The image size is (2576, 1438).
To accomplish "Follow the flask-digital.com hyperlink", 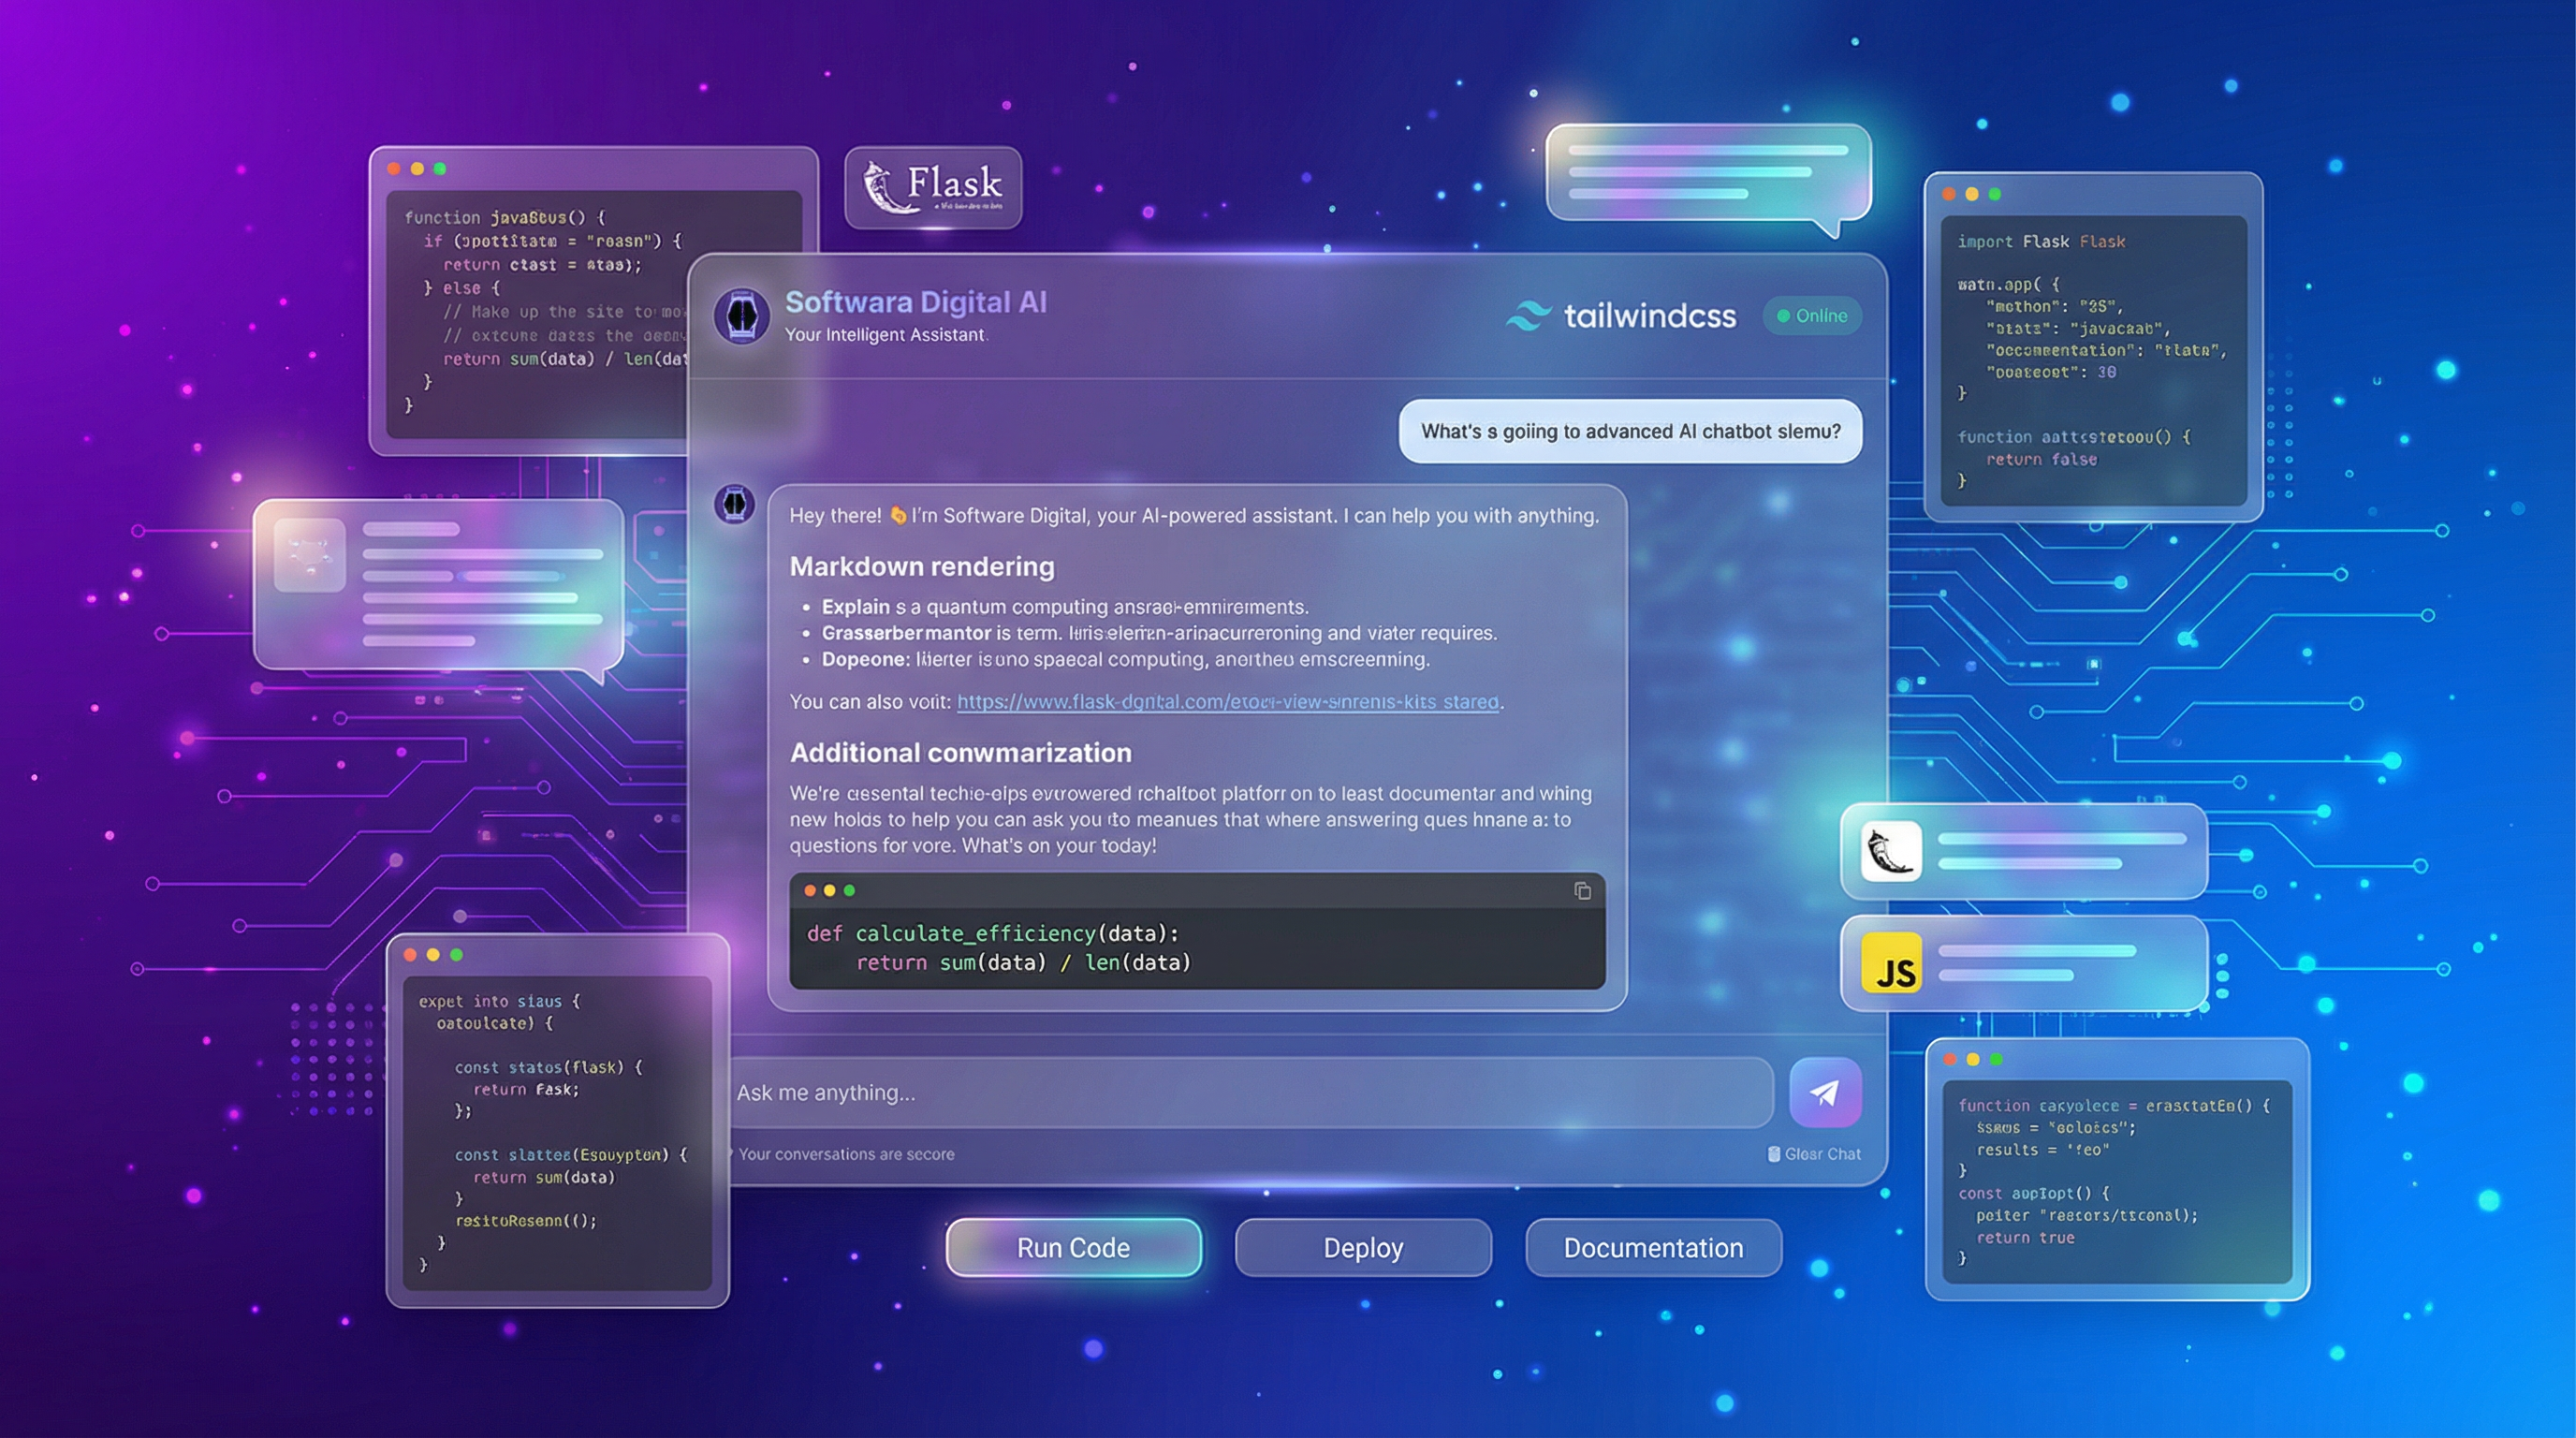I will click(x=1226, y=701).
